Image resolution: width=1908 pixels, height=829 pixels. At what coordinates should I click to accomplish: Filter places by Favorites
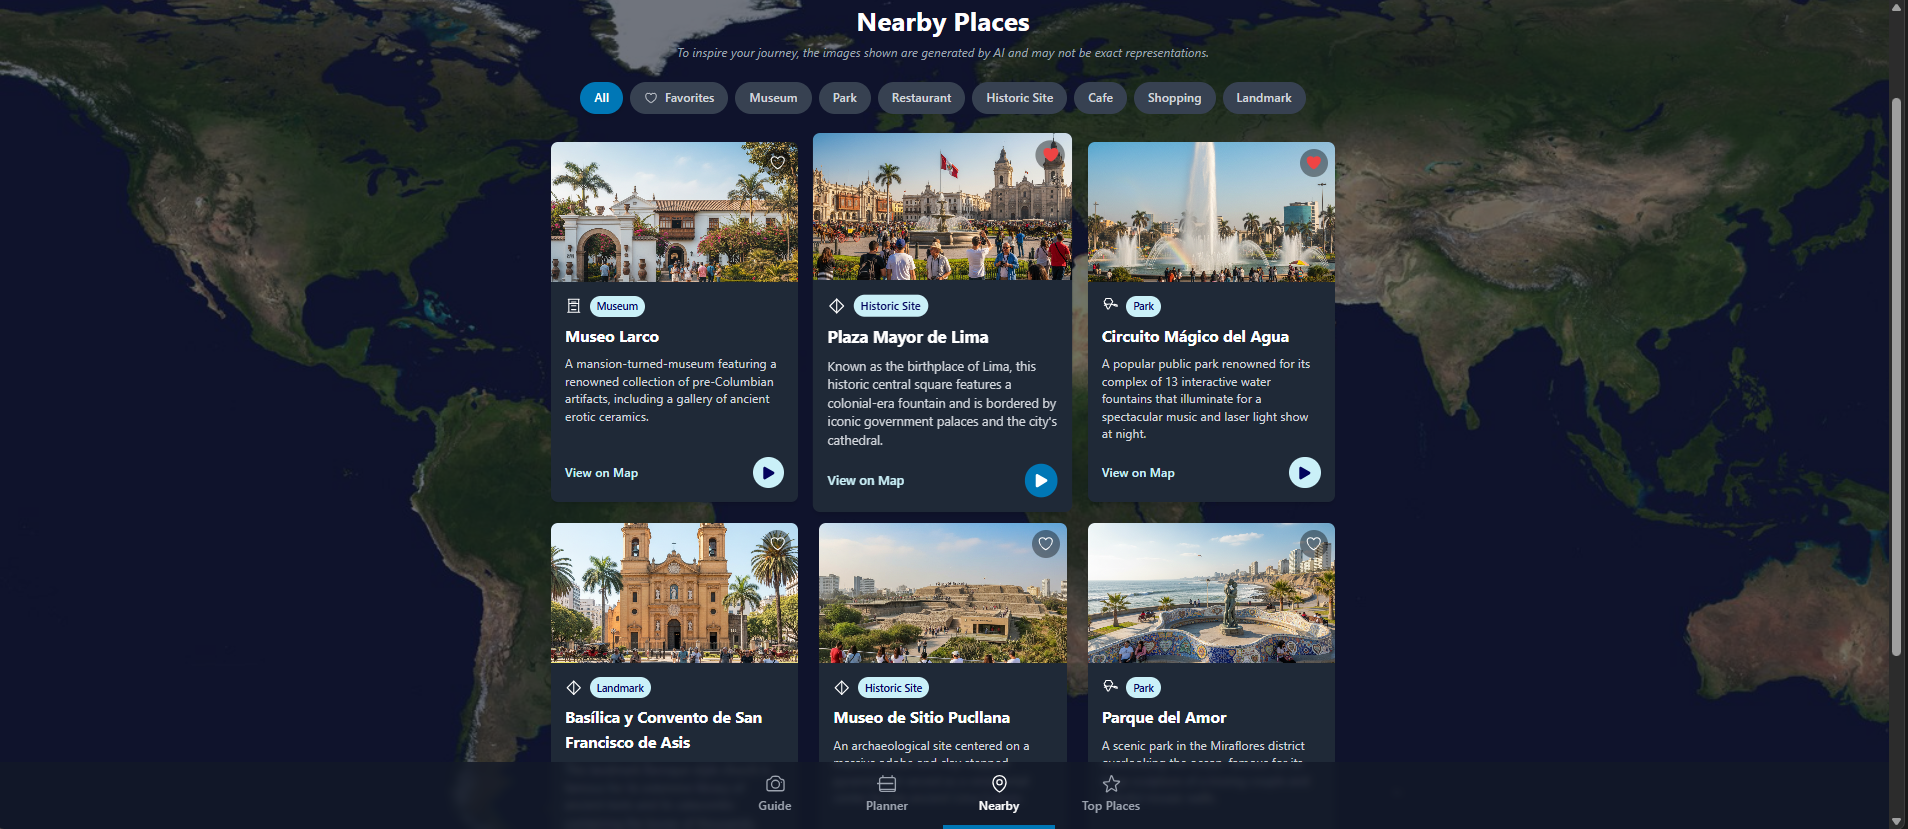[x=679, y=98]
